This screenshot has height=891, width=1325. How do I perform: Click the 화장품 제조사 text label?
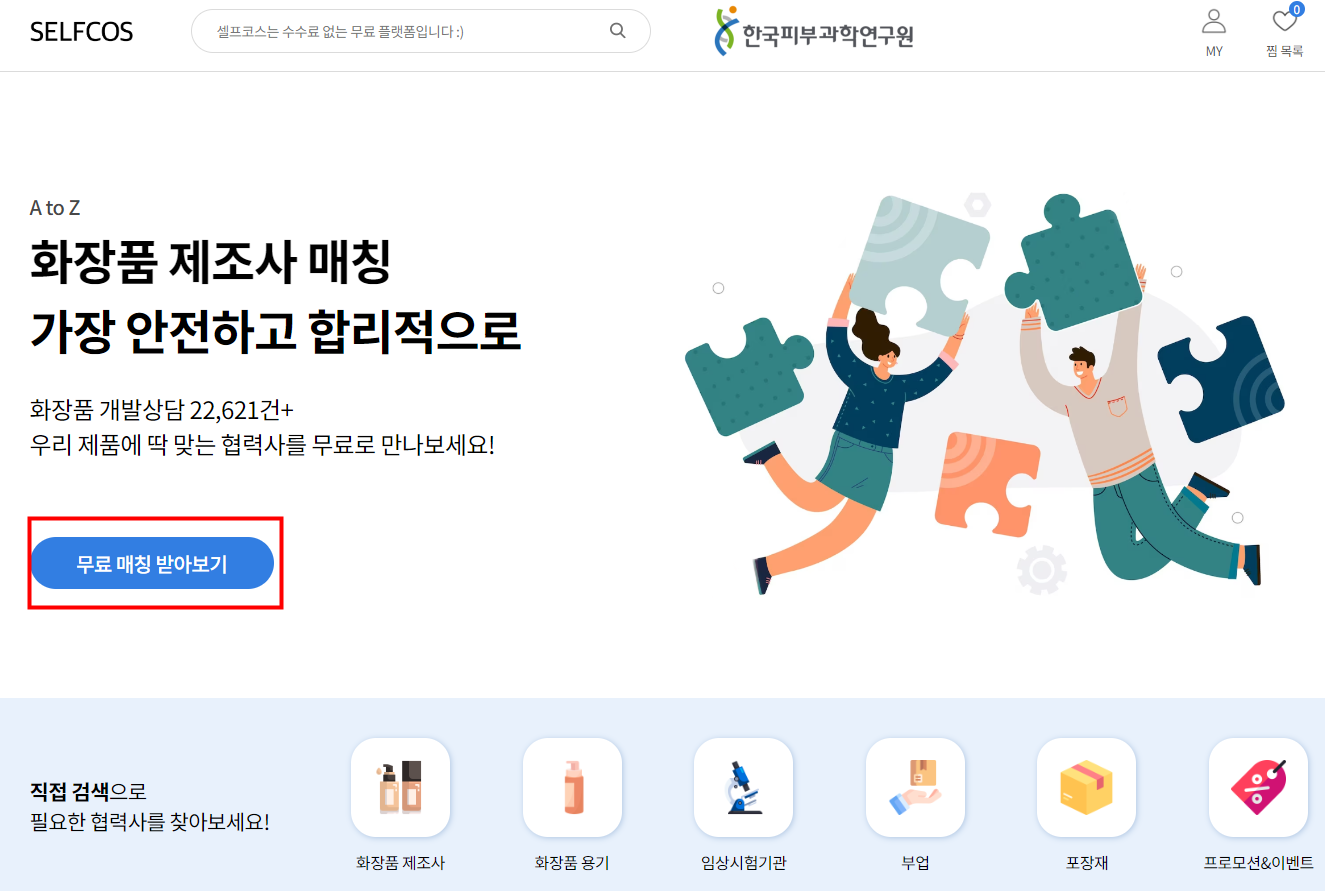[x=400, y=863]
